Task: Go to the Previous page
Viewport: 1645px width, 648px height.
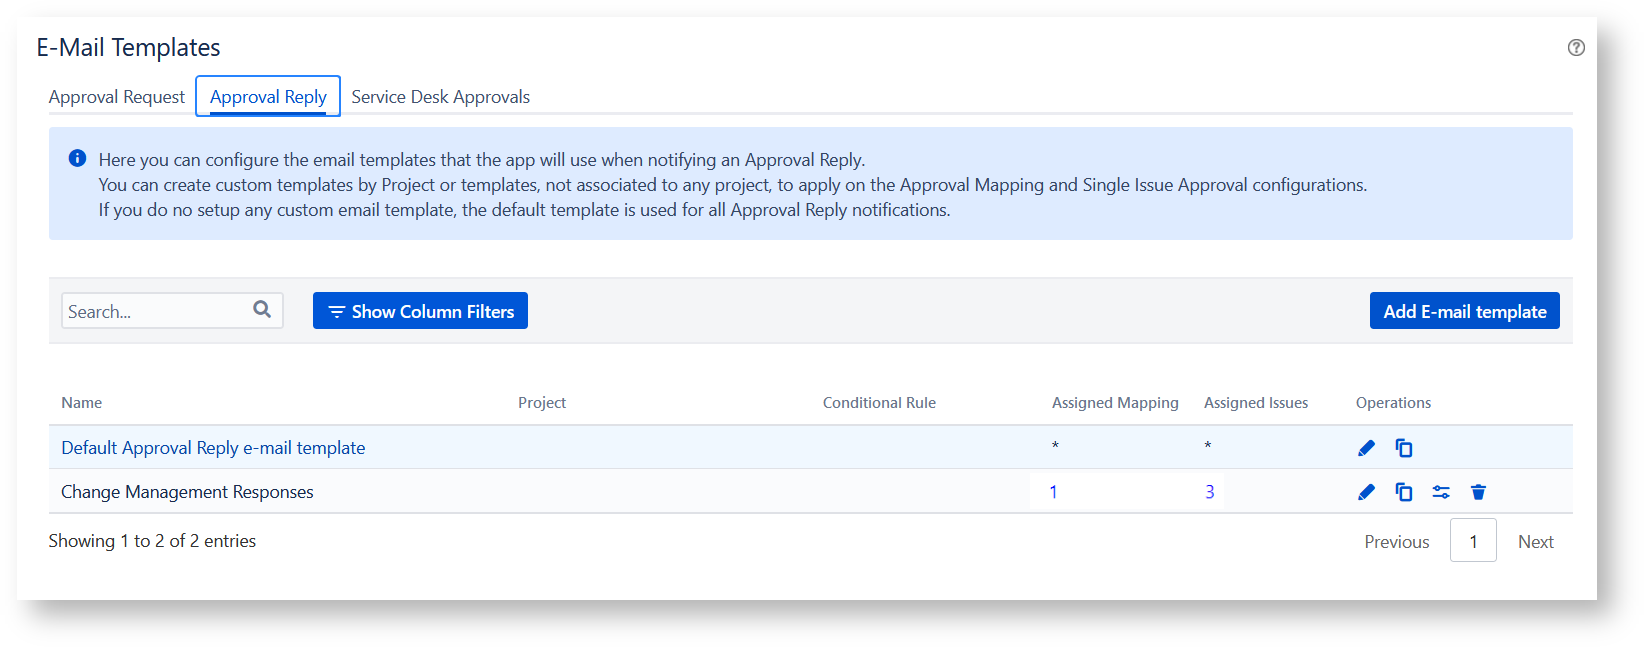Action: click(x=1396, y=542)
